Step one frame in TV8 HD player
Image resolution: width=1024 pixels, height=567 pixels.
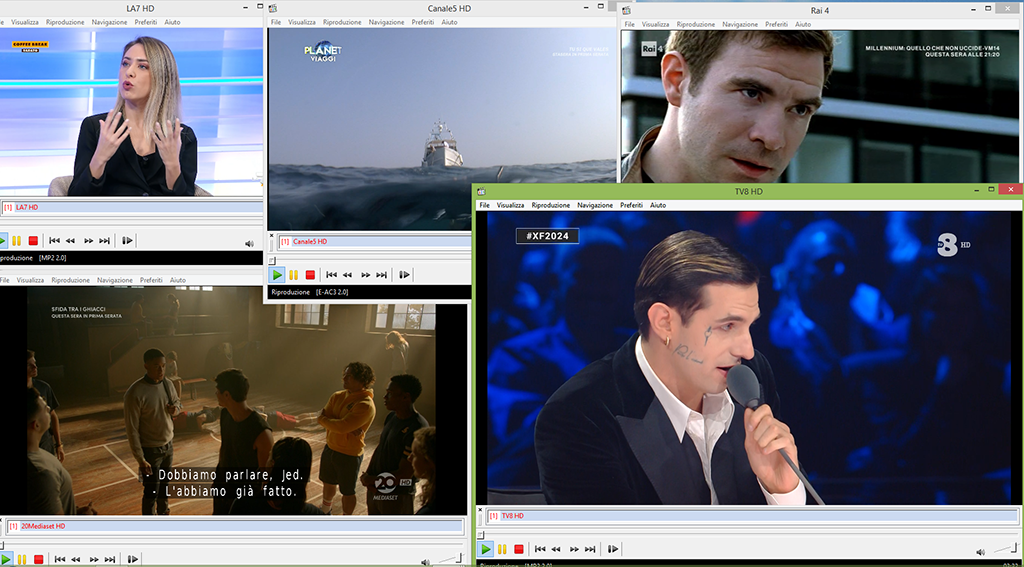click(x=613, y=549)
